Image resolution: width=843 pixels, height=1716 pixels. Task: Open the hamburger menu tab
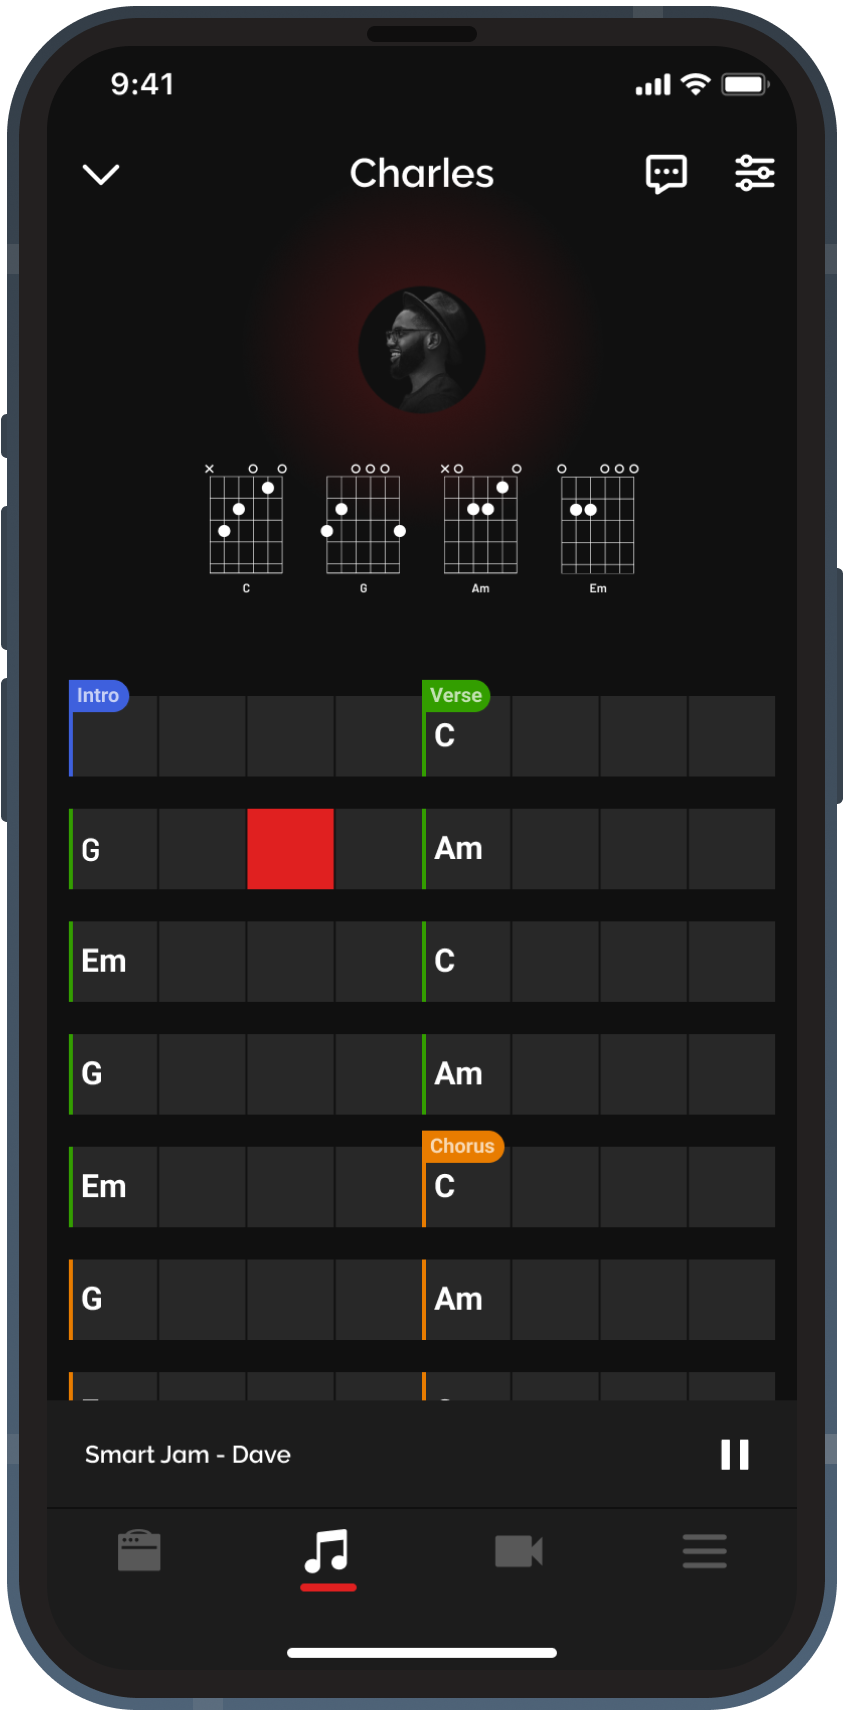[x=704, y=1552]
